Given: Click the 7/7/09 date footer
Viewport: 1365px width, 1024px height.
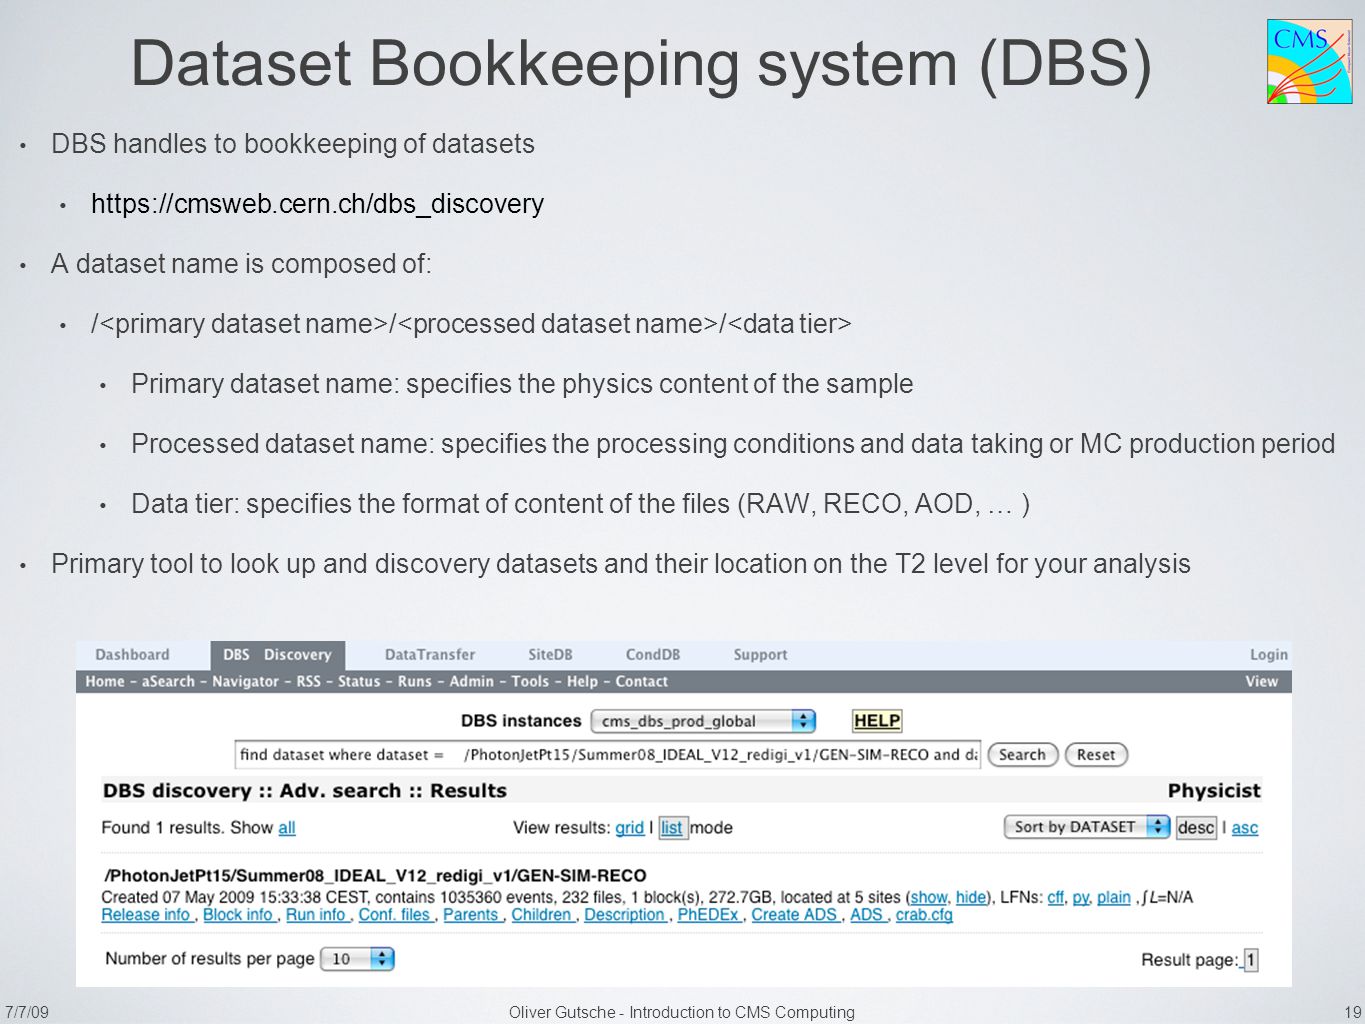Looking at the screenshot, I should point(26,1012).
